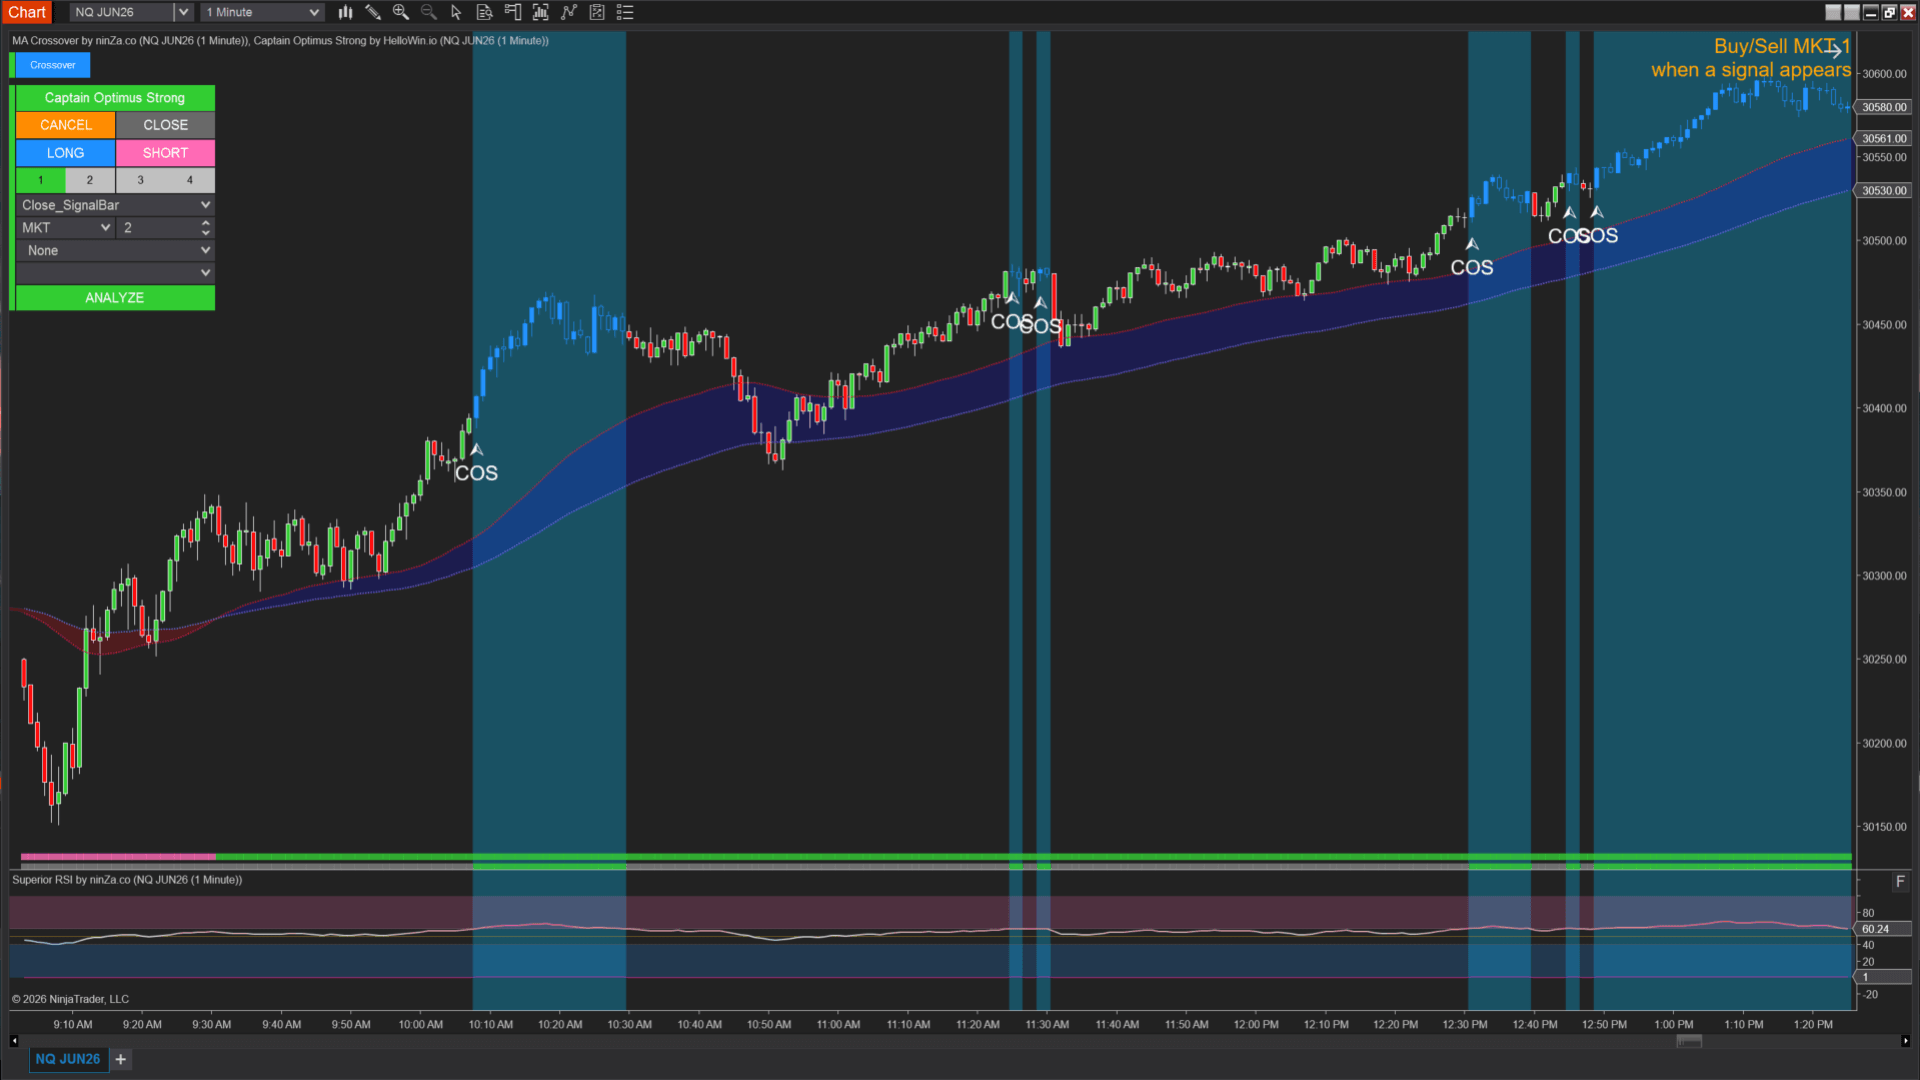Restore the chart window size
This screenshot has width=1920, height=1080.
[1889, 12]
